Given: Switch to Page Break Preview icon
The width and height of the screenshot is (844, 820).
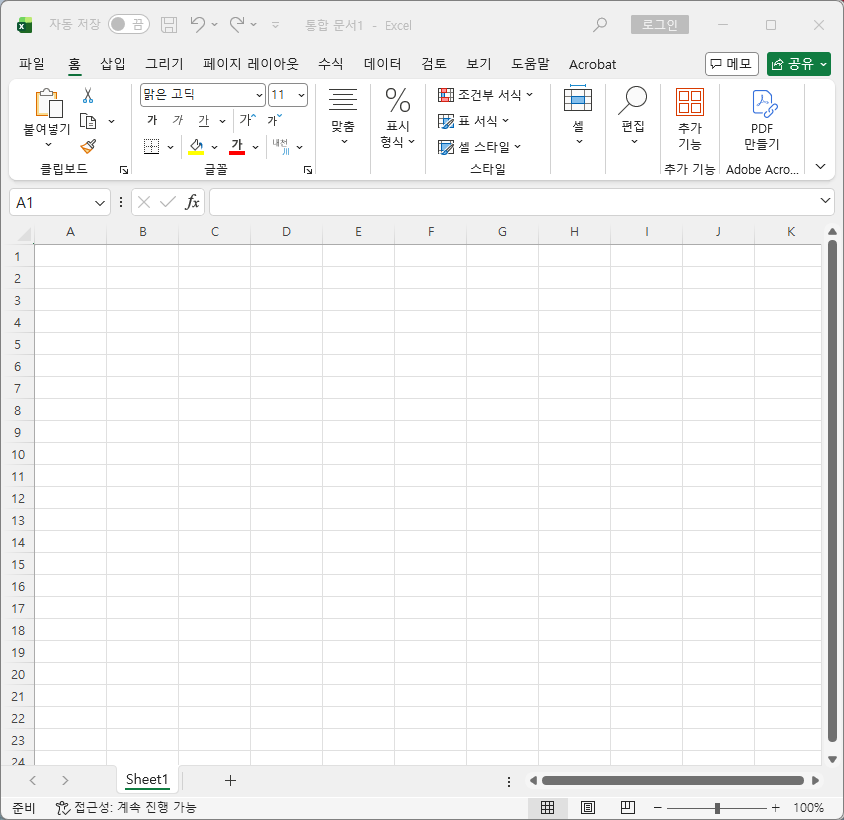Looking at the screenshot, I should [628, 807].
